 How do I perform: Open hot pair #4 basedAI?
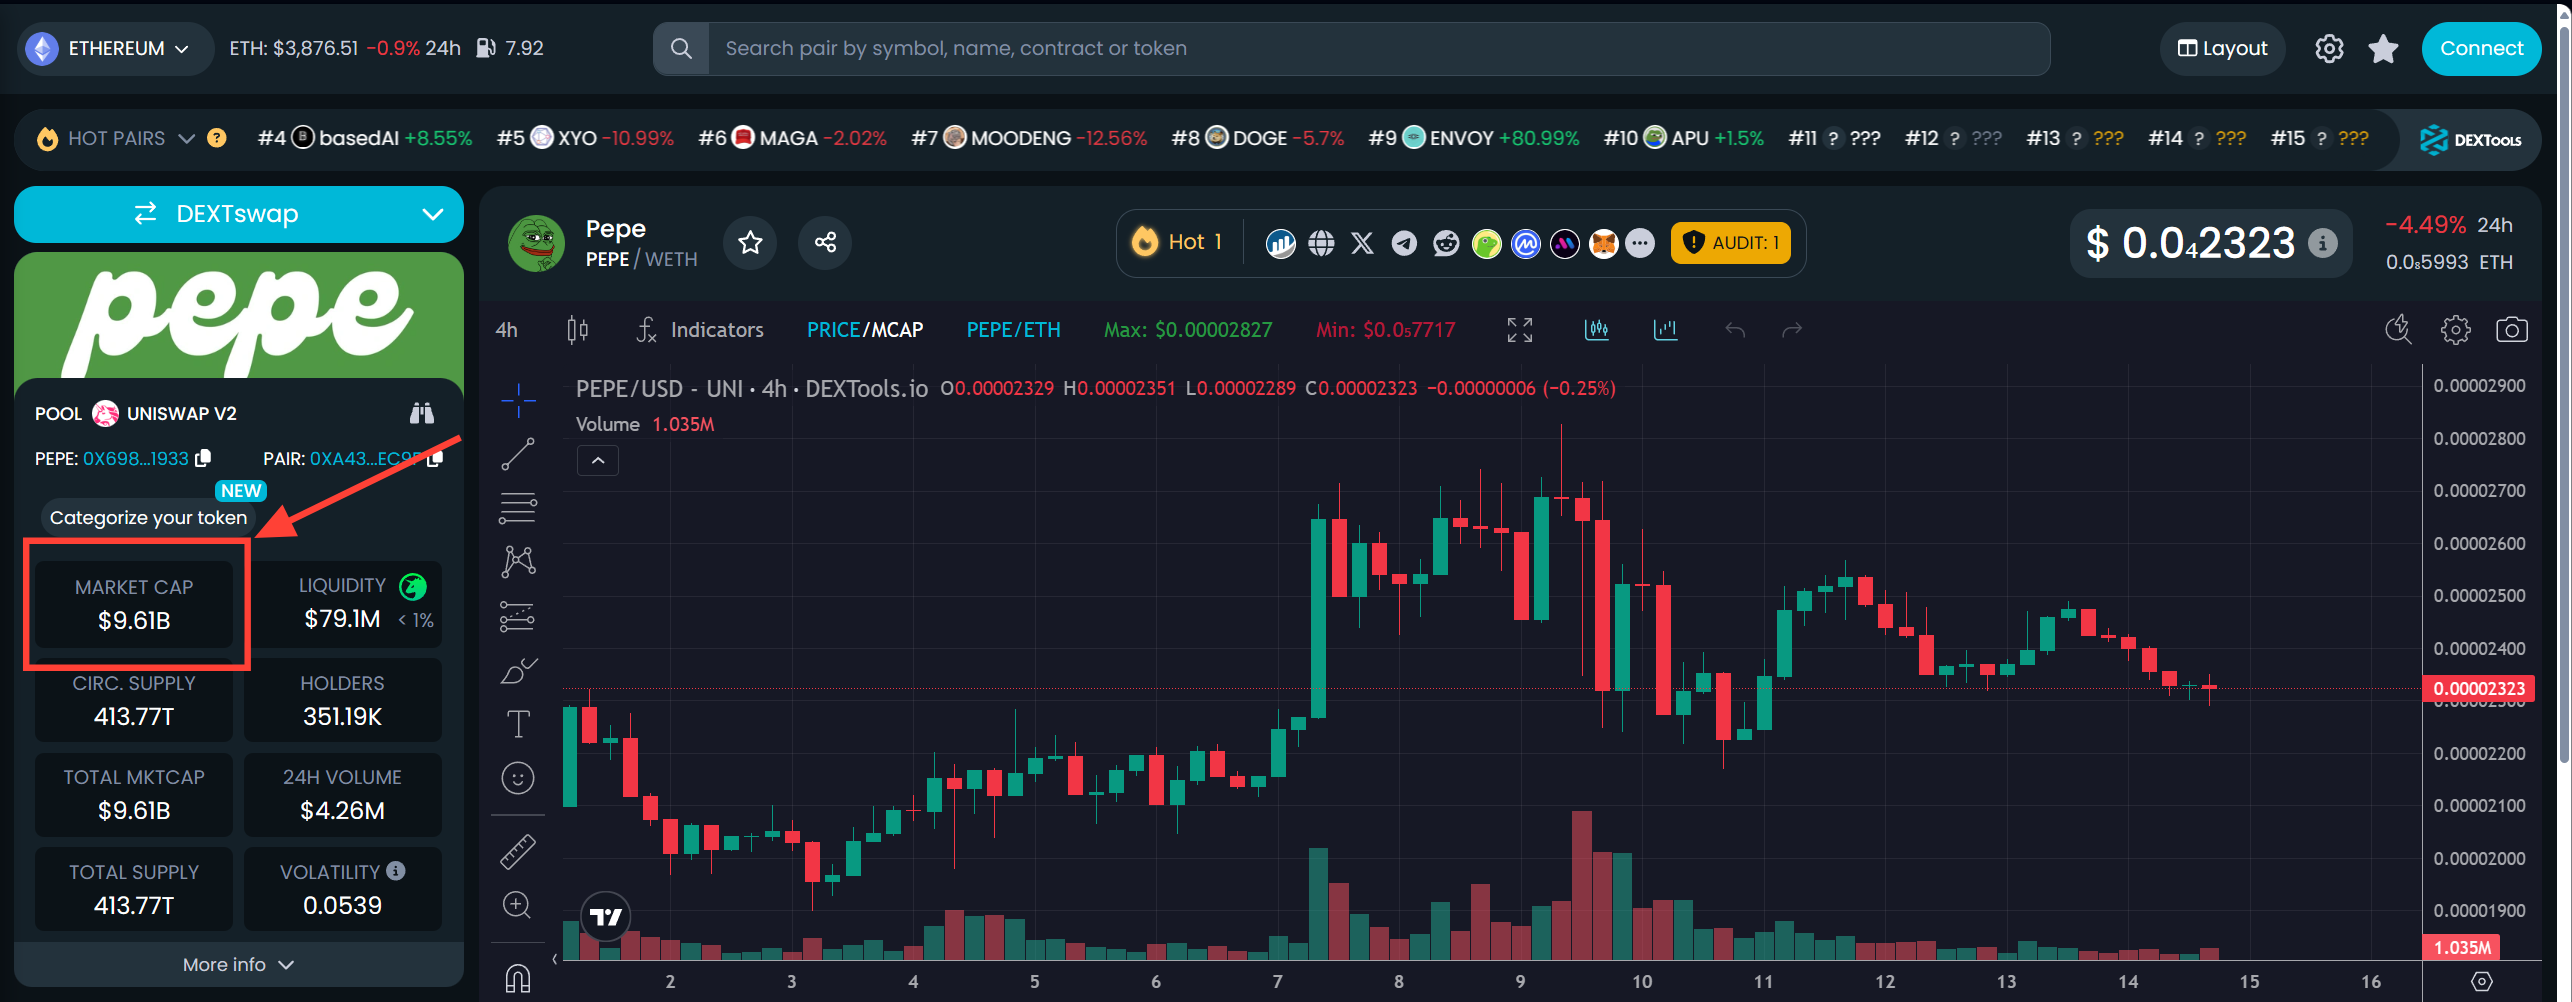[x=365, y=138]
